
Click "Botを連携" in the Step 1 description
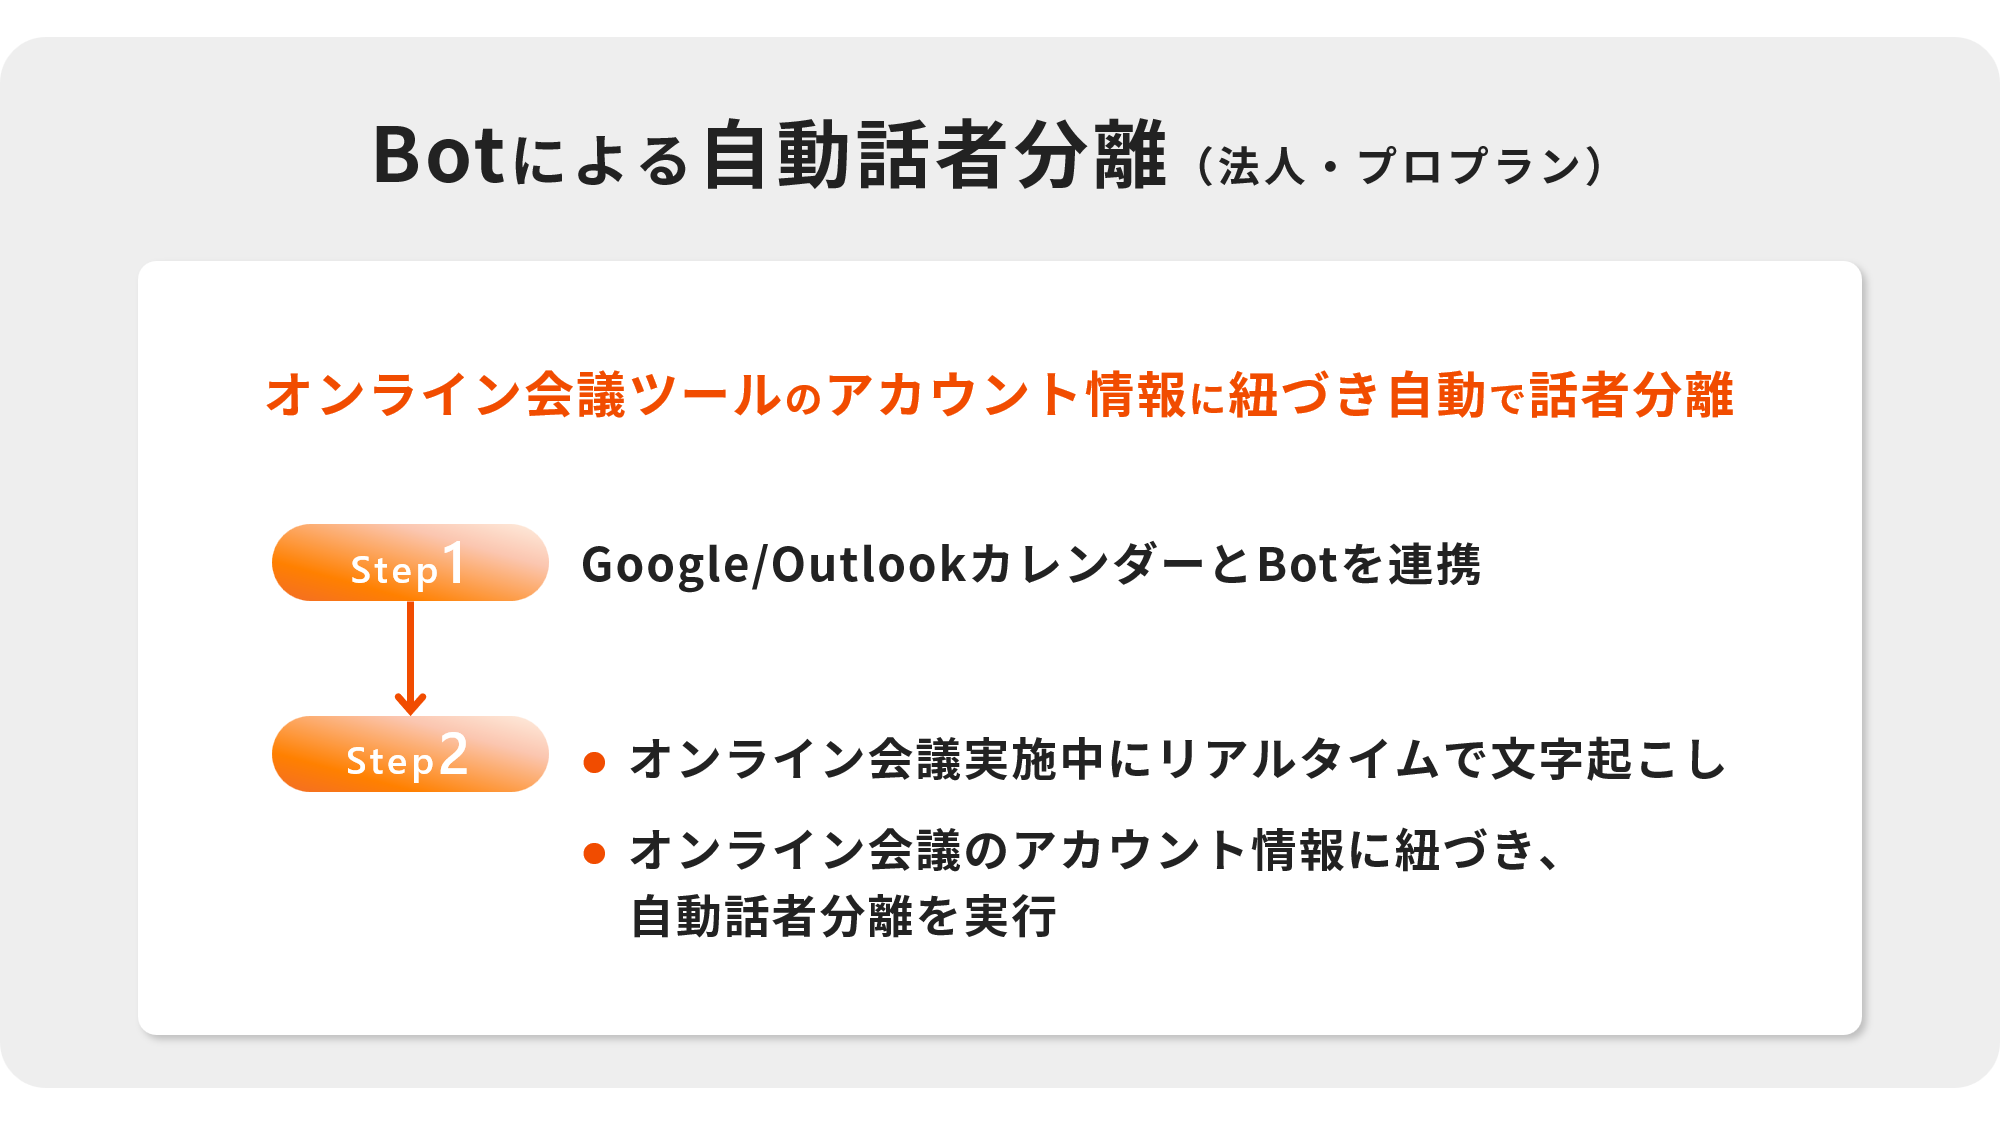click(1368, 565)
